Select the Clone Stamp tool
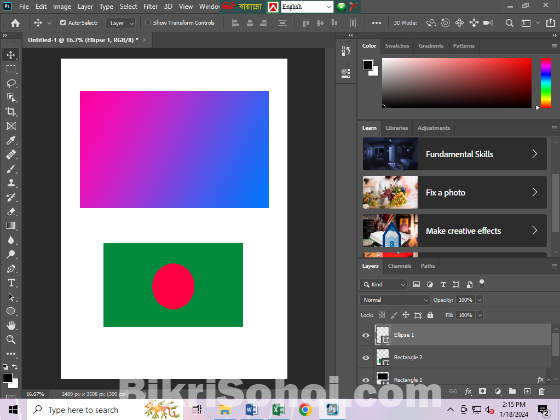 point(11,183)
